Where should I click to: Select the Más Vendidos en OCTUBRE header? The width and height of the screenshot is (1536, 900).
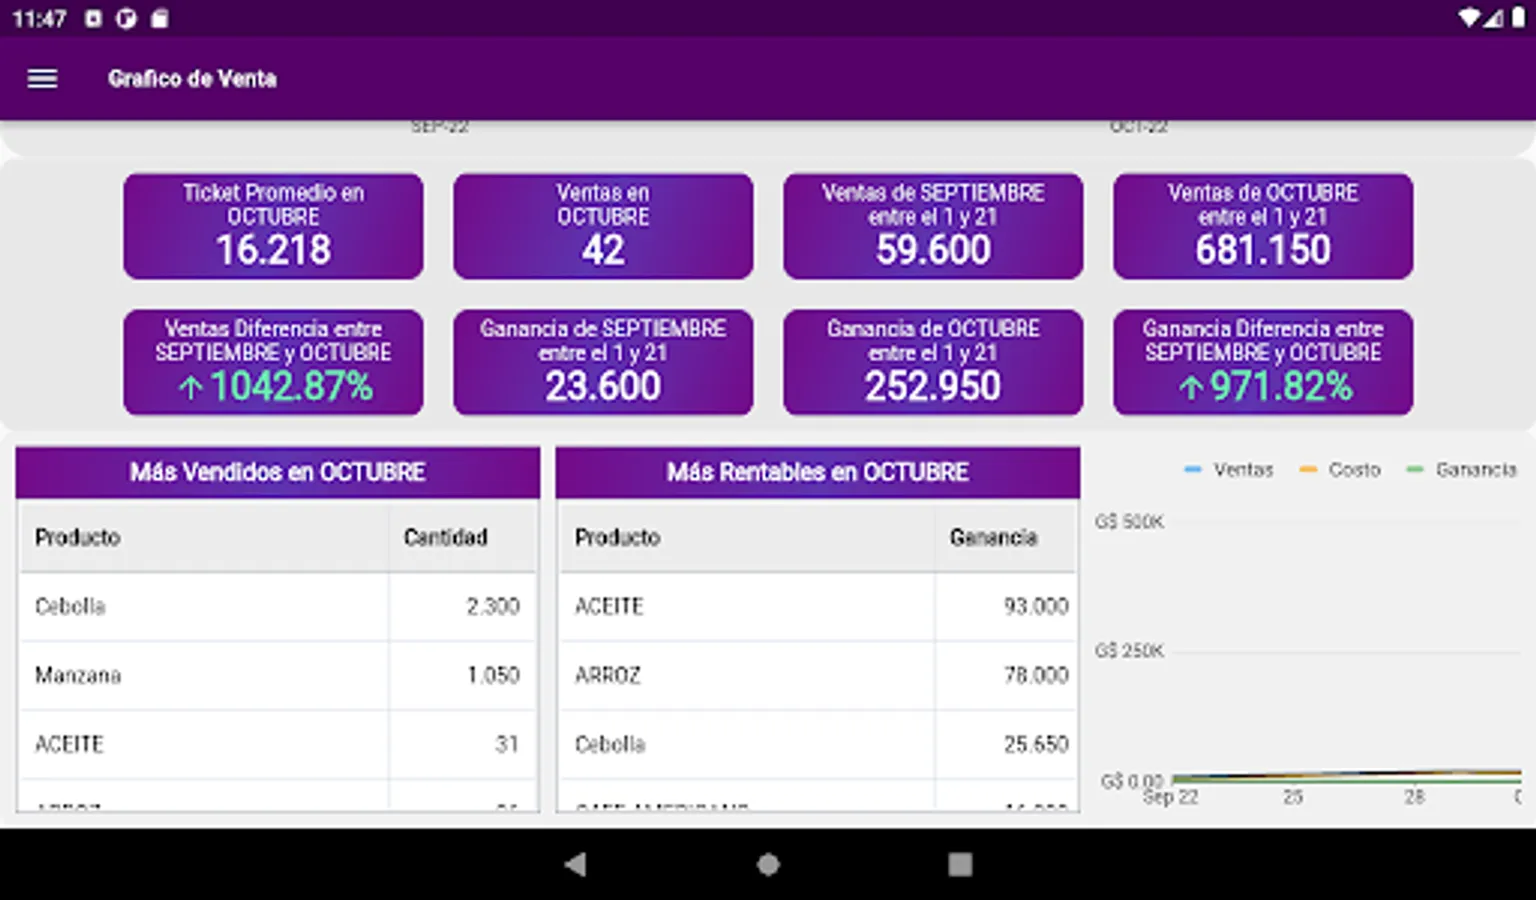pyautogui.click(x=278, y=472)
